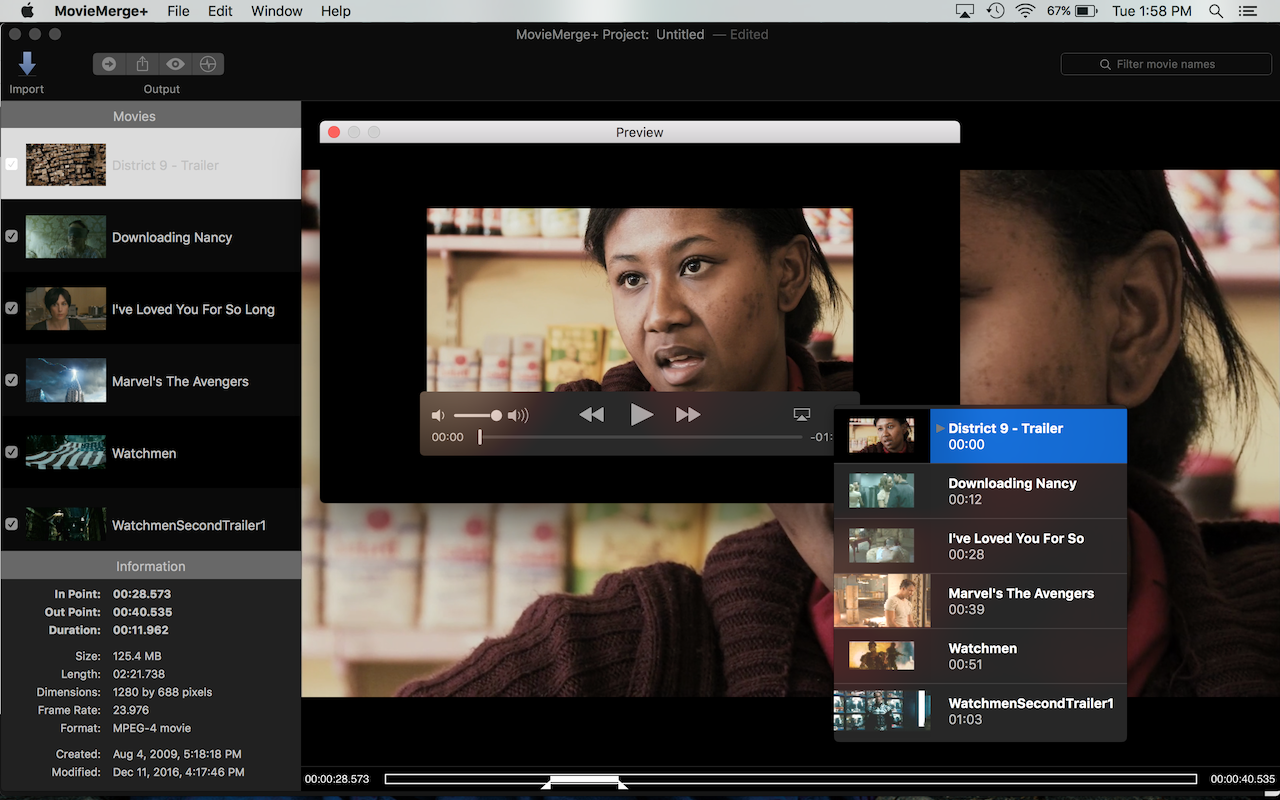
Task: Open the Edit menu
Action: (220, 11)
